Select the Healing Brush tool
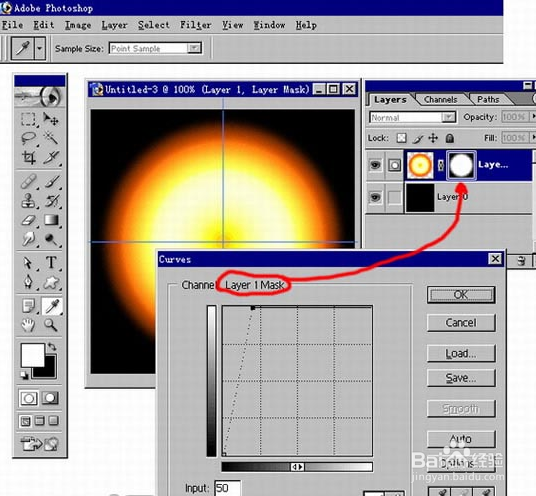536x496 pixels. tap(28, 182)
